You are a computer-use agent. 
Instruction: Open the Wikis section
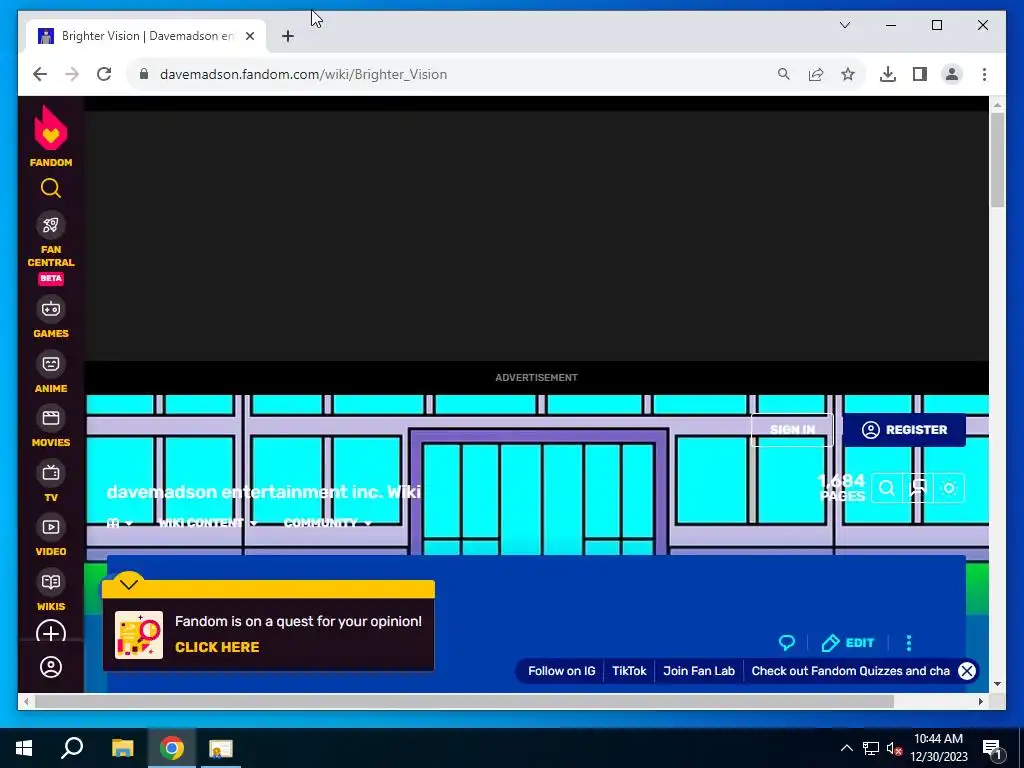click(51, 592)
